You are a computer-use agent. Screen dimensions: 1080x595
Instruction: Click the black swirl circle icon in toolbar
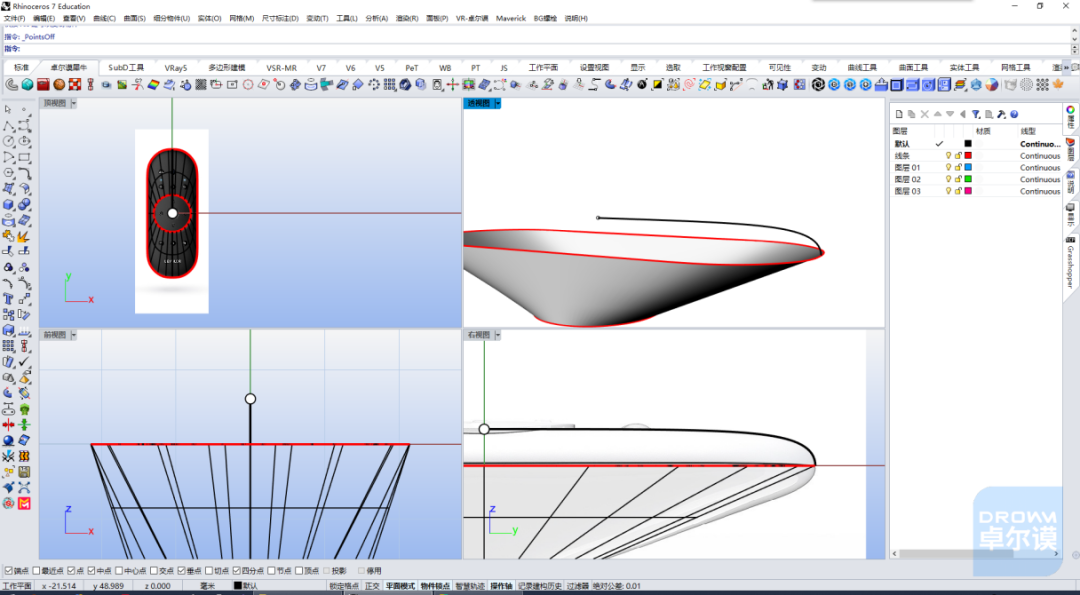(x=818, y=85)
